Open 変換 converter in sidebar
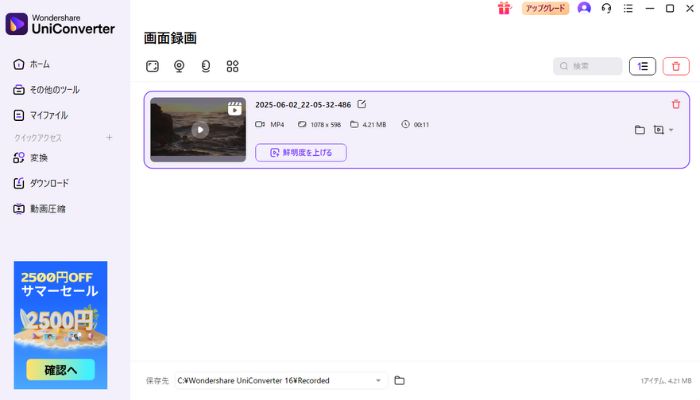Viewport: 700px width, 400px height. (x=30, y=158)
